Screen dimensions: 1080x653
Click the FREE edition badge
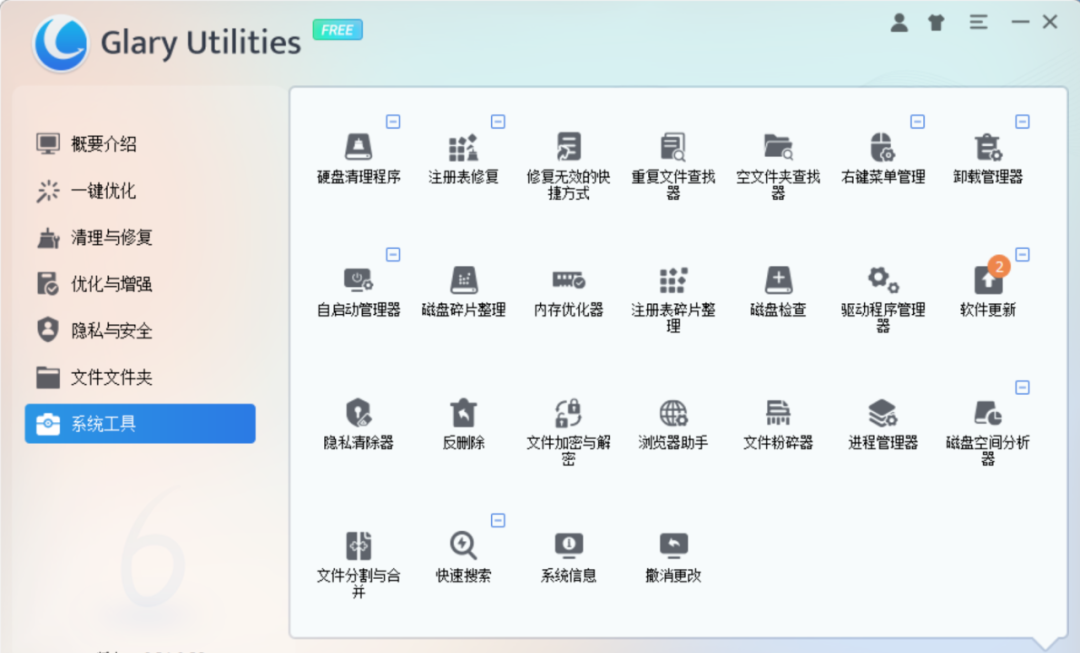click(x=338, y=30)
